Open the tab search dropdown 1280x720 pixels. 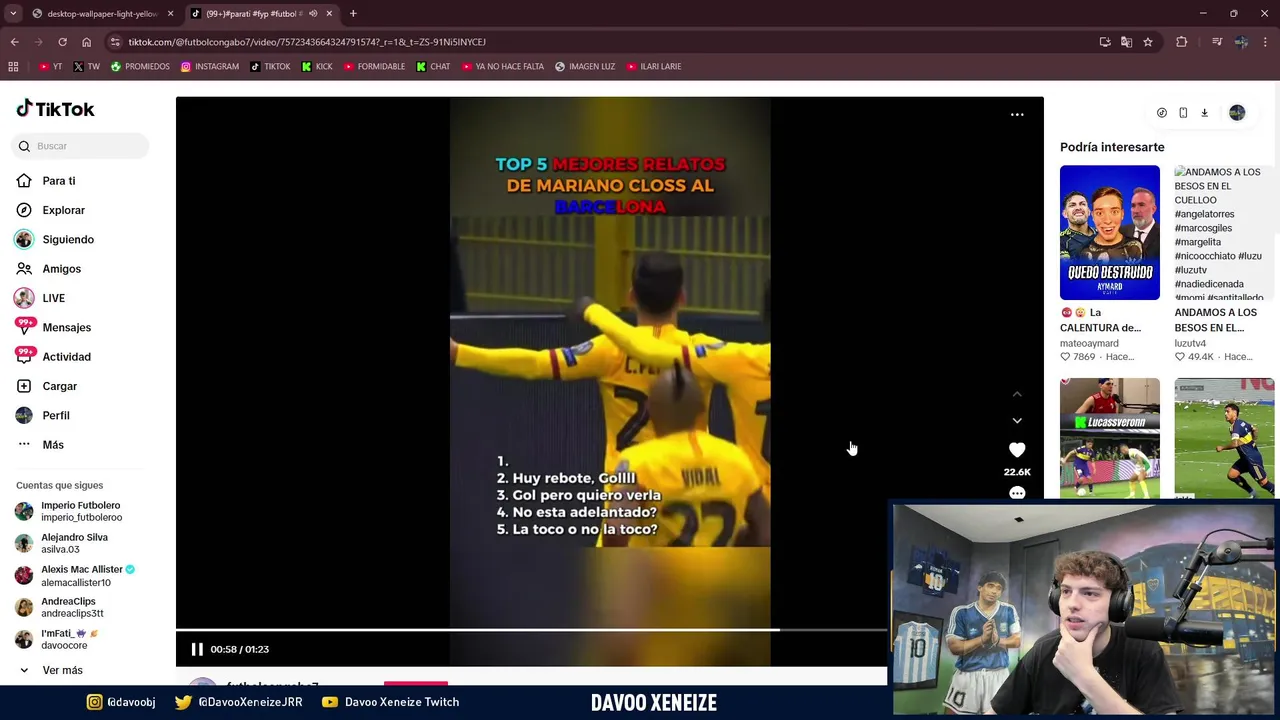click(x=13, y=13)
